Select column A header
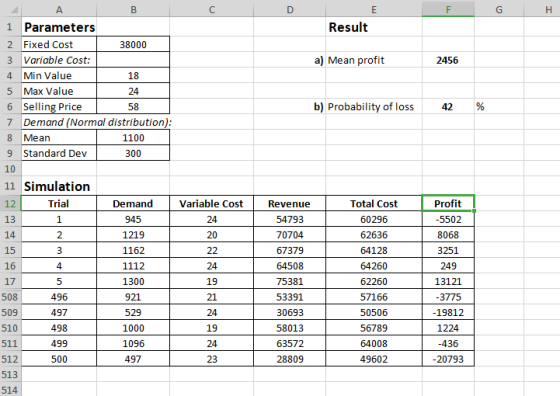560x396 pixels. [x=59, y=9]
